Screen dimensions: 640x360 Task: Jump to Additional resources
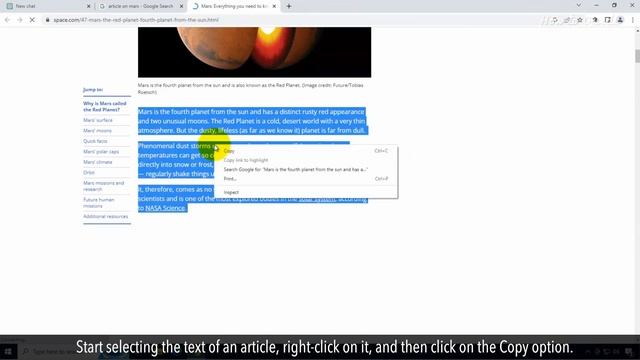click(105, 217)
